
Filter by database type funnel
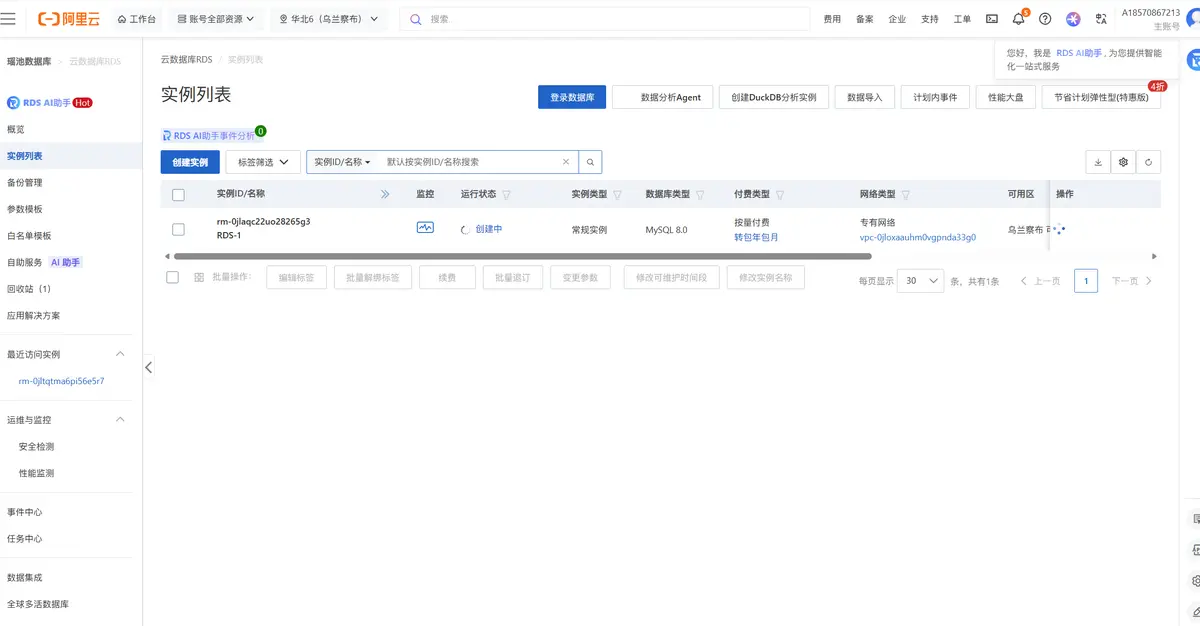(700, 195)
